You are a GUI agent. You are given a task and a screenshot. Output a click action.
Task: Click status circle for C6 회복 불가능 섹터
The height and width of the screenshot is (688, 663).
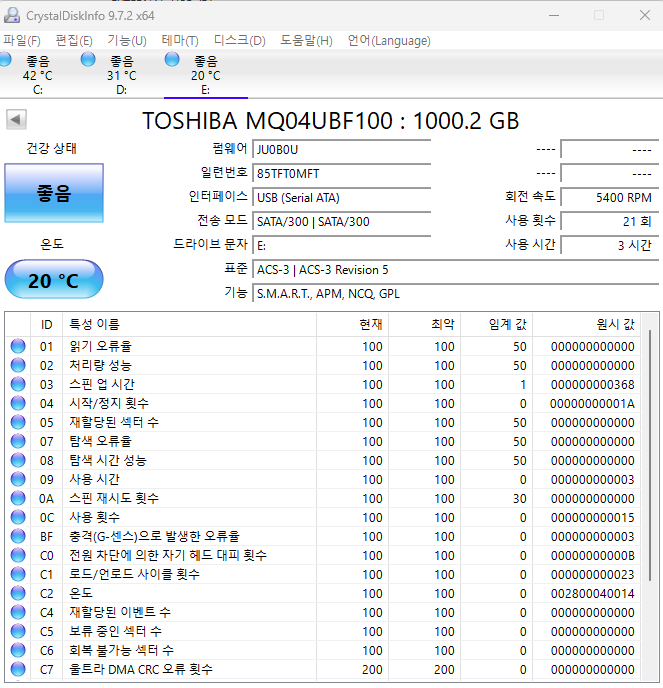(x=18, y=650)
